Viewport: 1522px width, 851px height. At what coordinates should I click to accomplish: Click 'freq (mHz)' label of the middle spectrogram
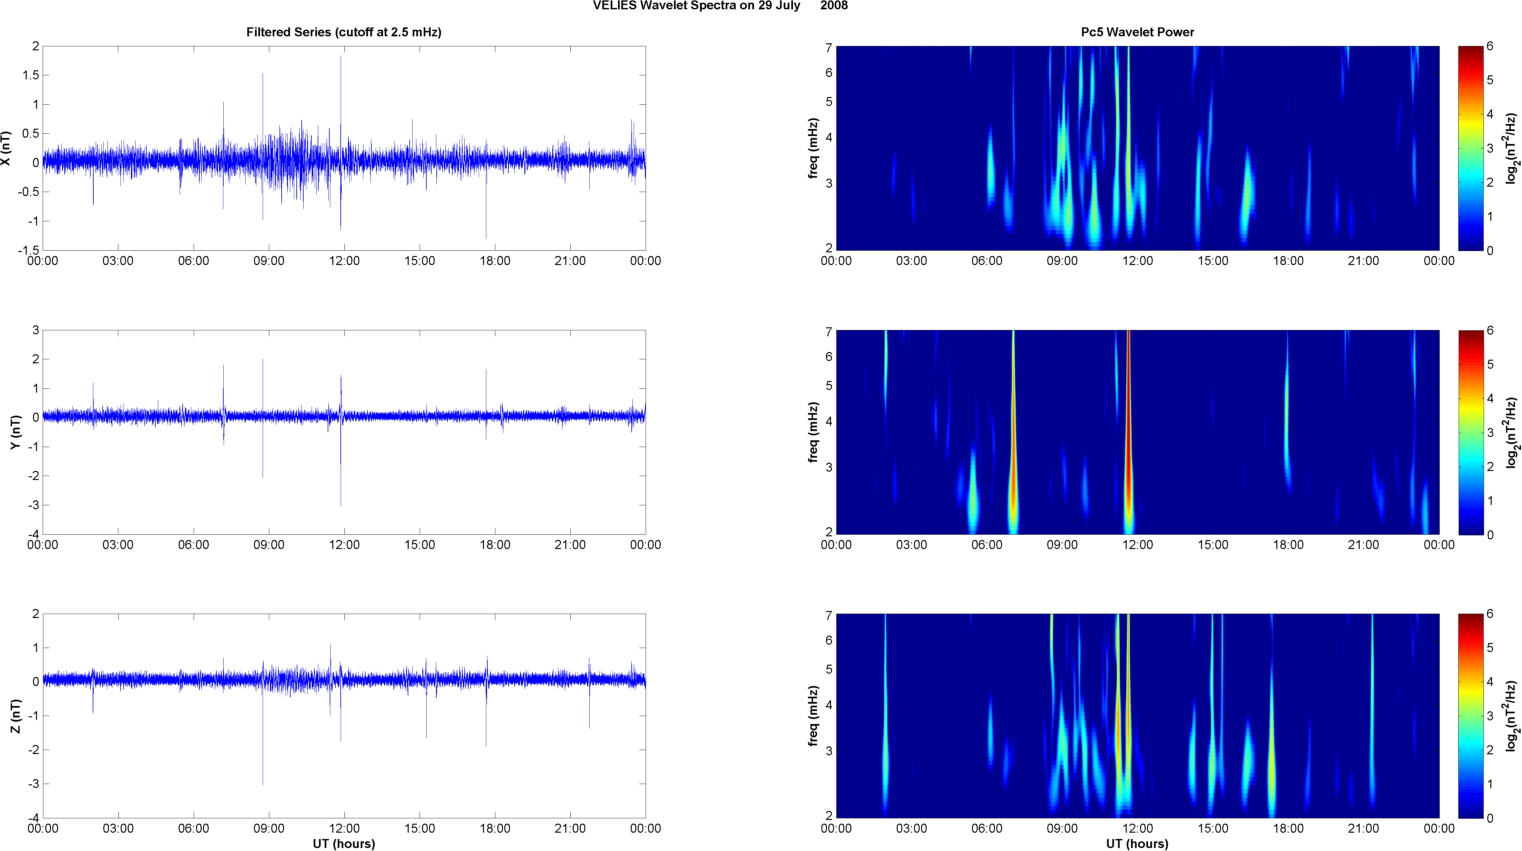[814, 432]
